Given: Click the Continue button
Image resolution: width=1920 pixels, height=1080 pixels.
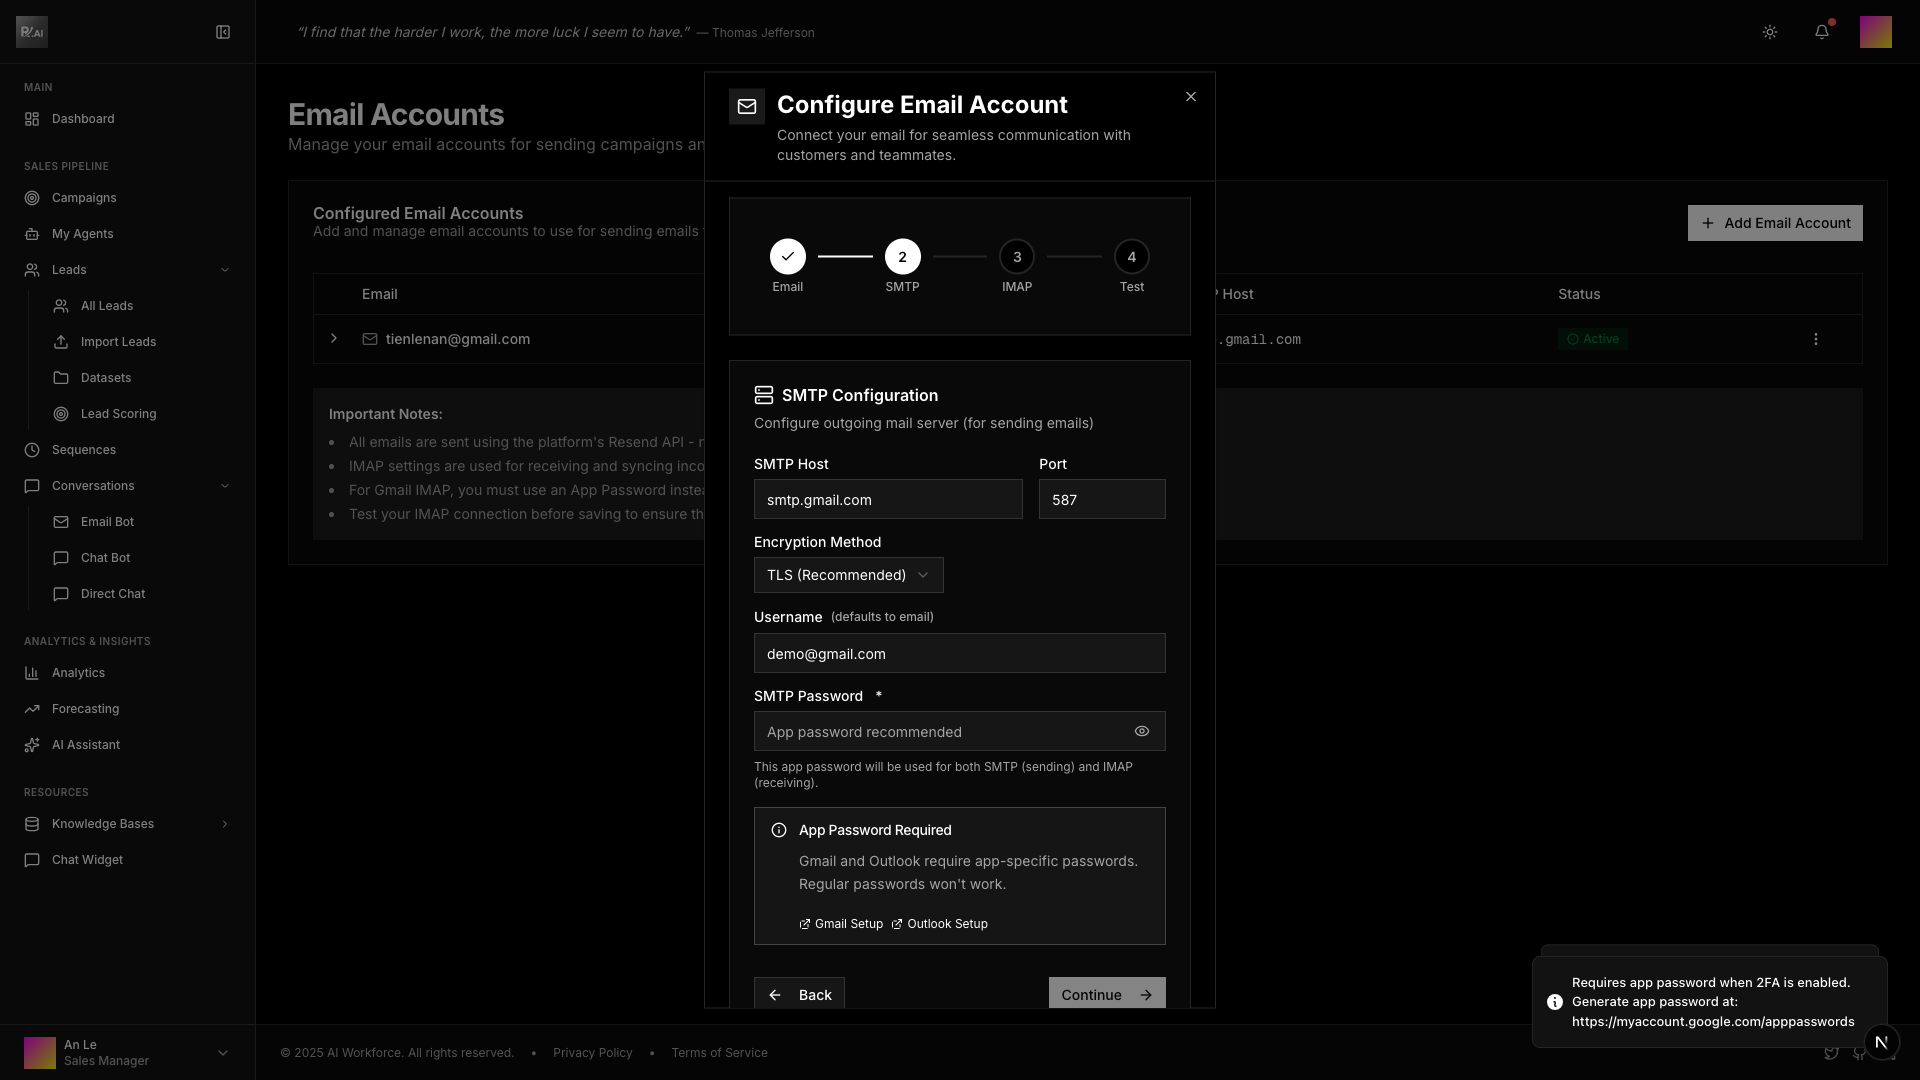Looking at the screenshot, I should point(1106,994).
